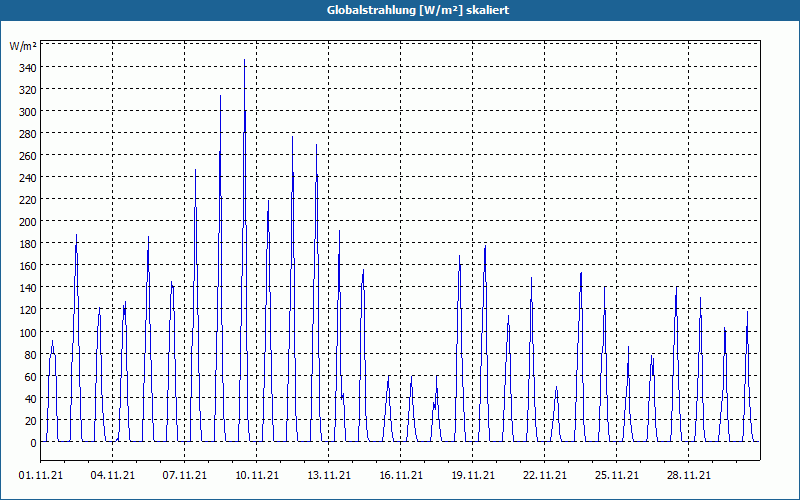Select the y-axis value '320'
This screenshot has width=800, height=500.
point(28,90)
